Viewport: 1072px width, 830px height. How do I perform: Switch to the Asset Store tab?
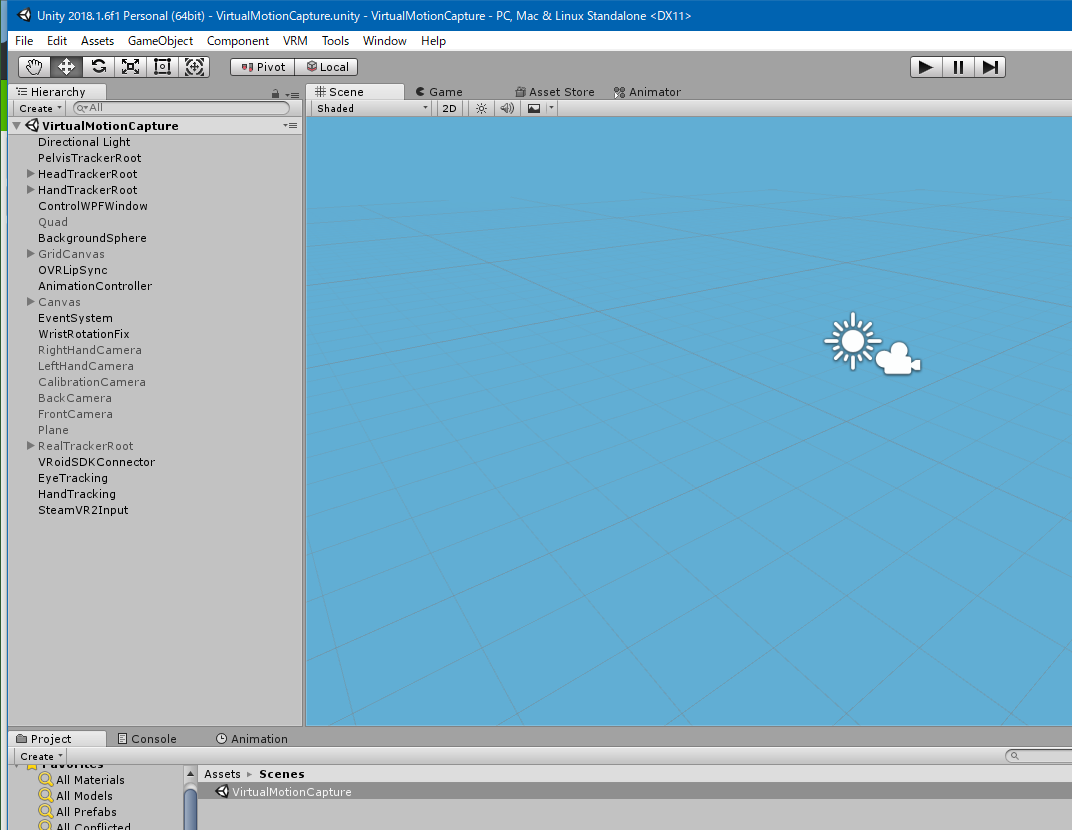(x=555, y=92)
